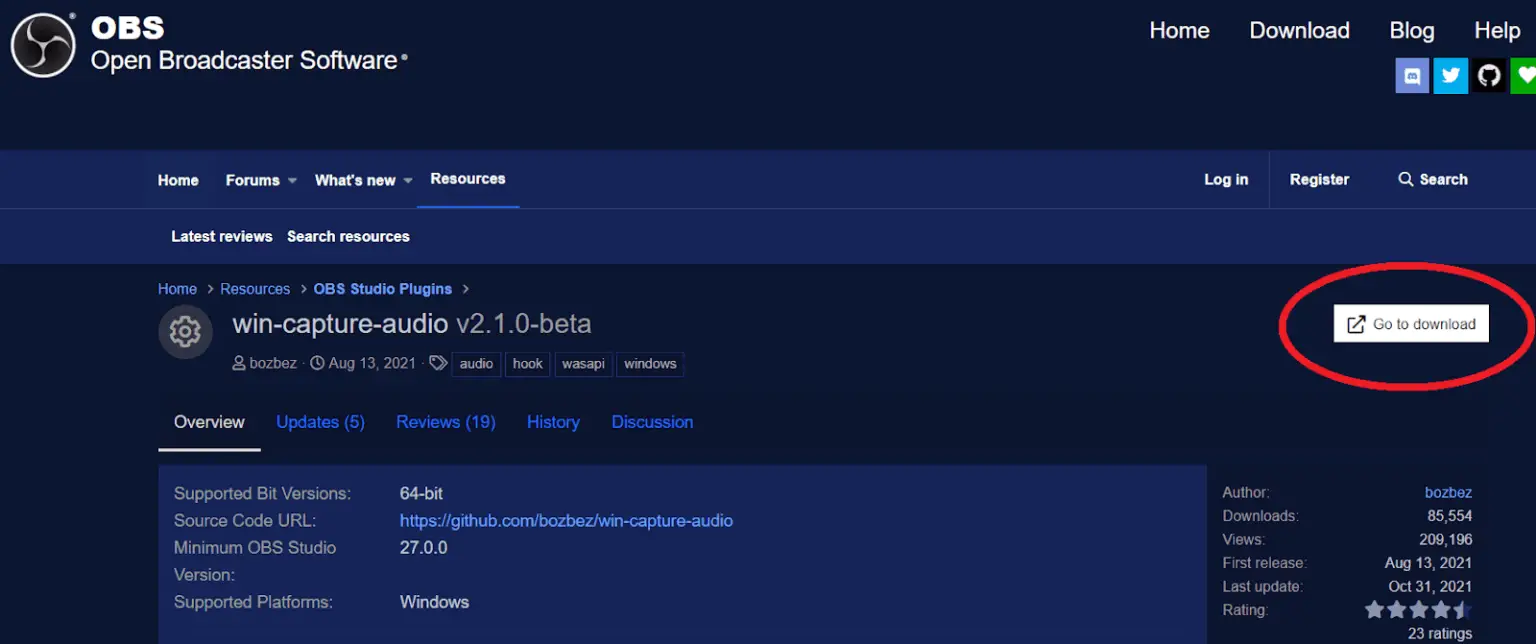Screen dimensions: 1536x644
Task: Click the fourth rating star
Action: coord(1440,609)
